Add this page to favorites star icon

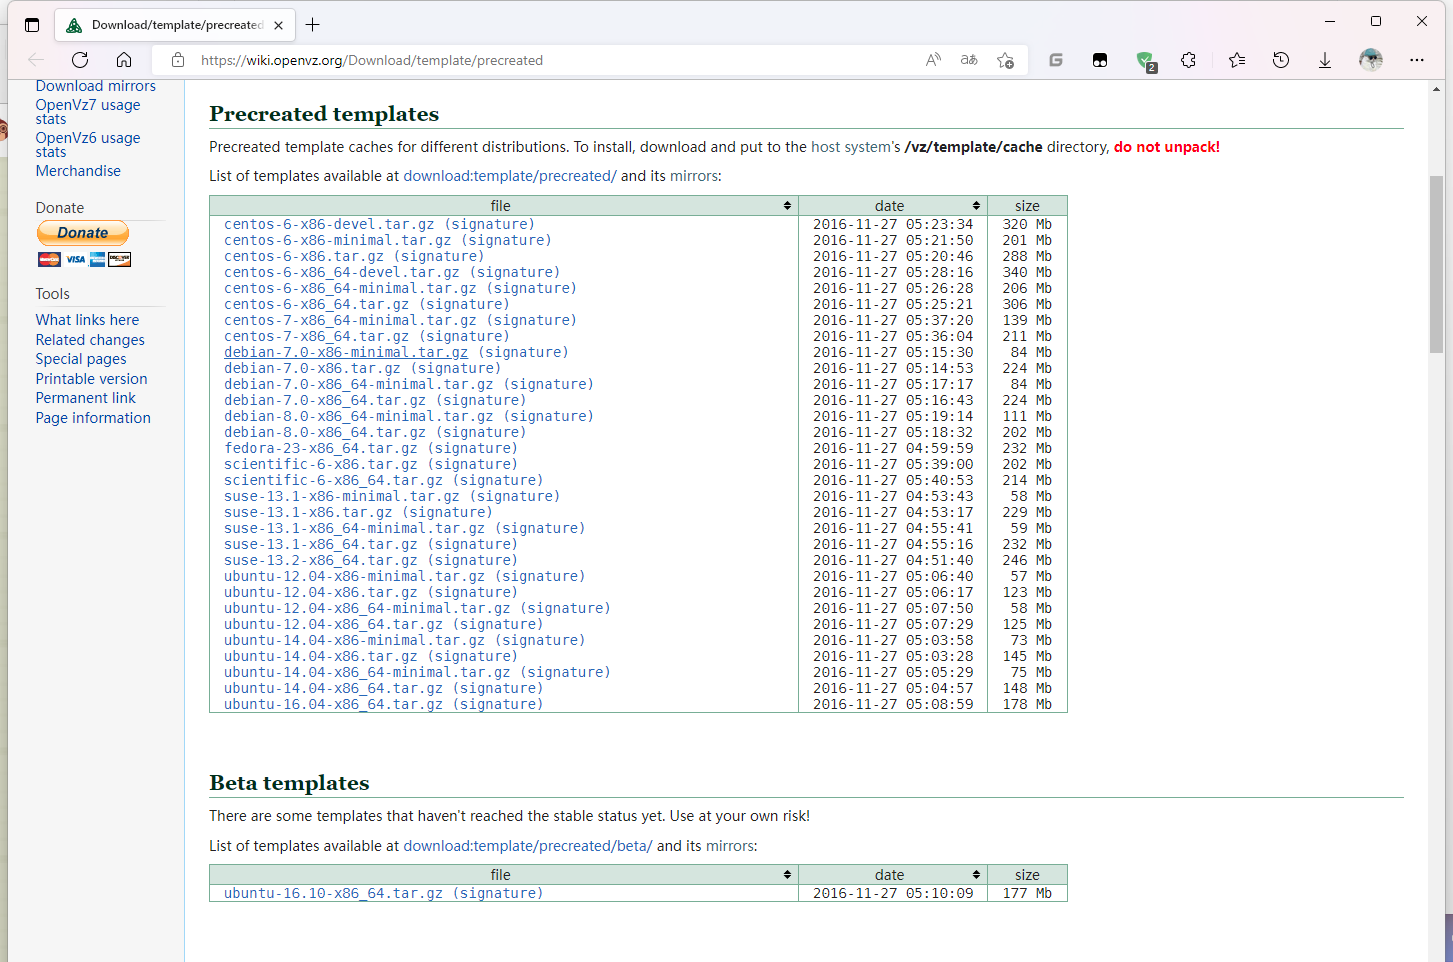tap(1005, 60)
